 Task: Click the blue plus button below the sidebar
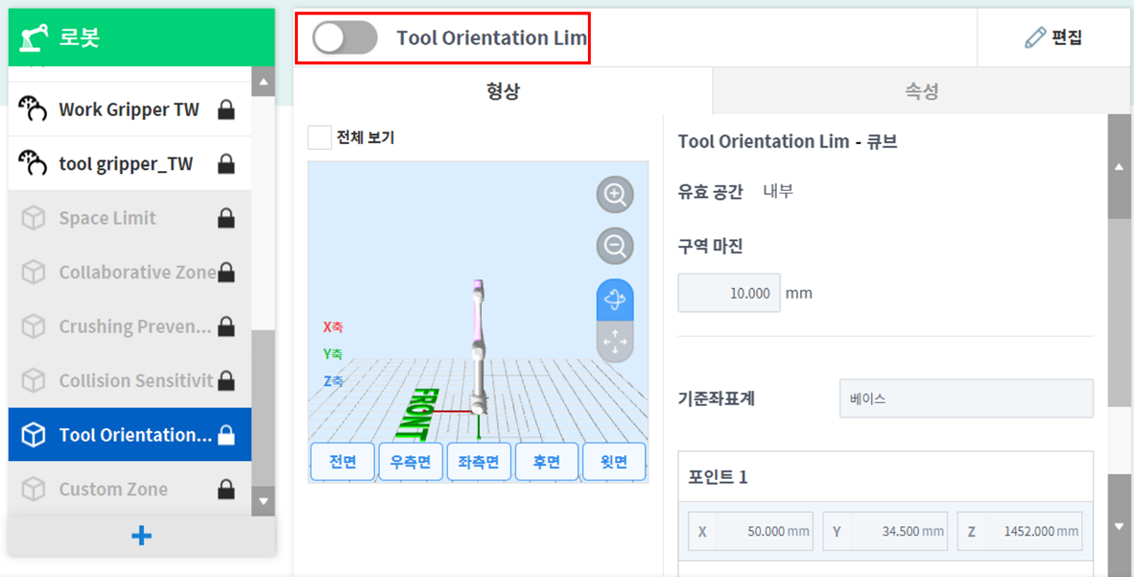140,535
